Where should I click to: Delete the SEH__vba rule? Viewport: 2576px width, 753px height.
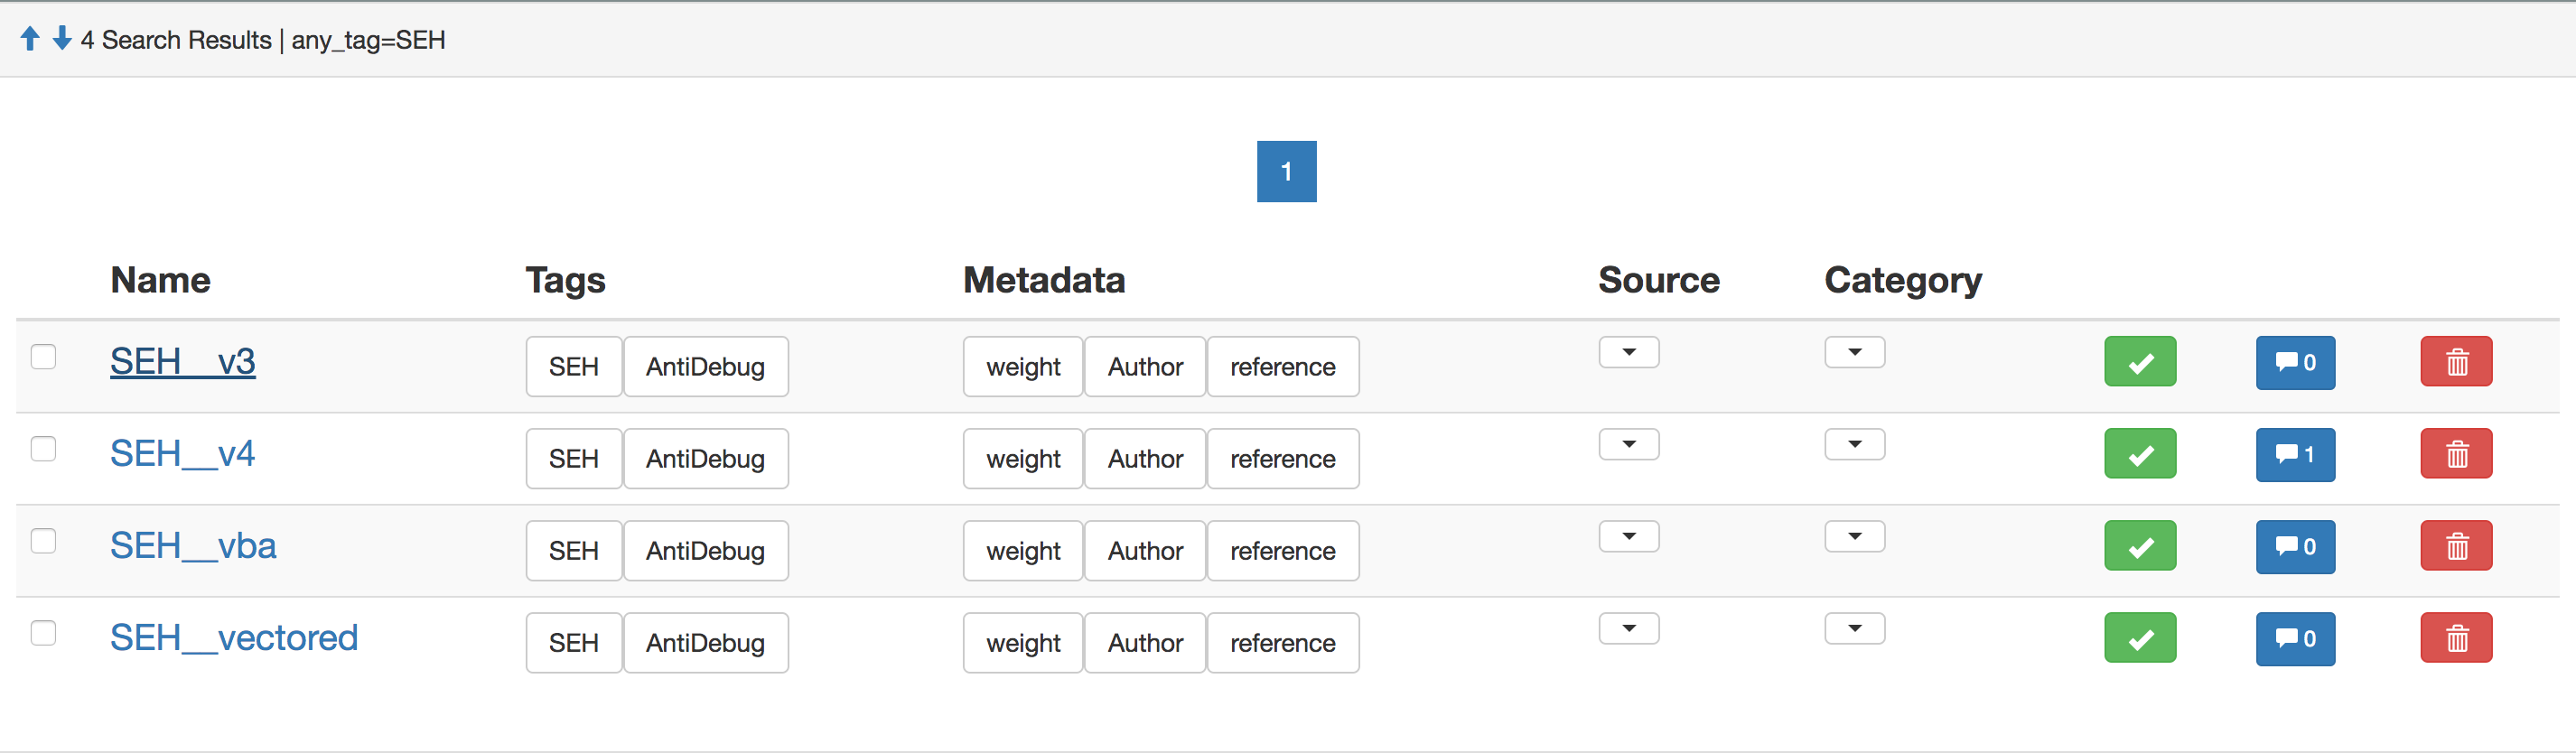[2455, 547]
